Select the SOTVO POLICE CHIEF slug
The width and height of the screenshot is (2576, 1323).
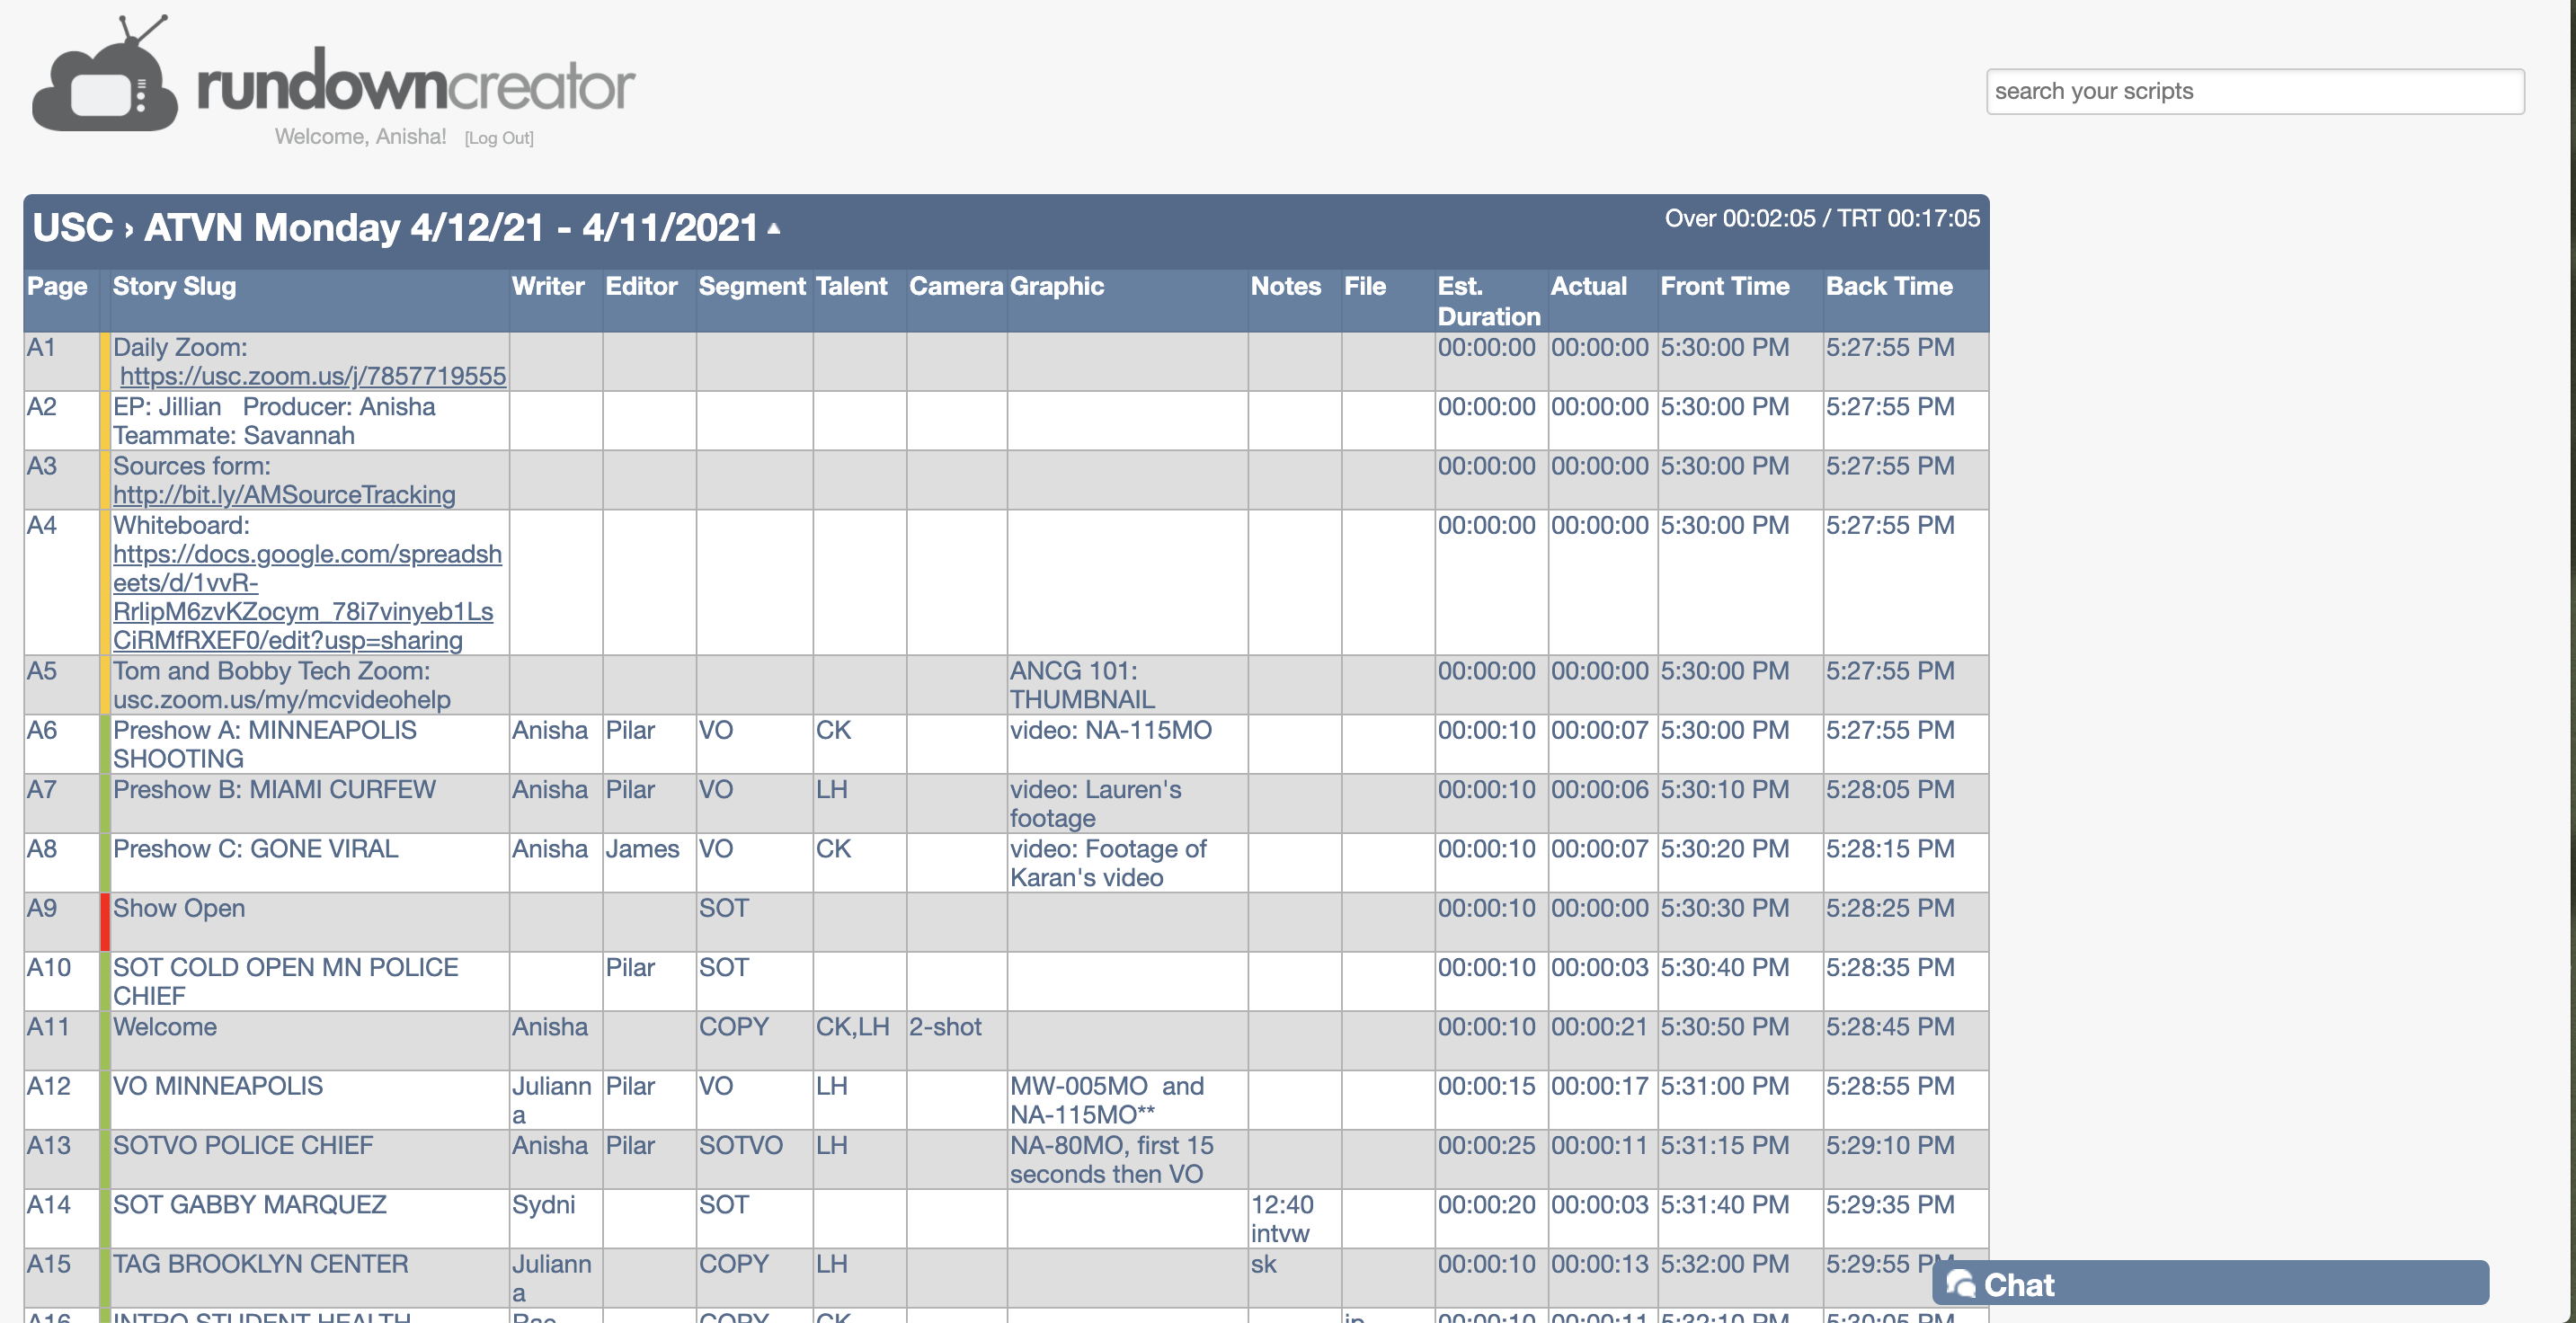(x=243, y=1145)
